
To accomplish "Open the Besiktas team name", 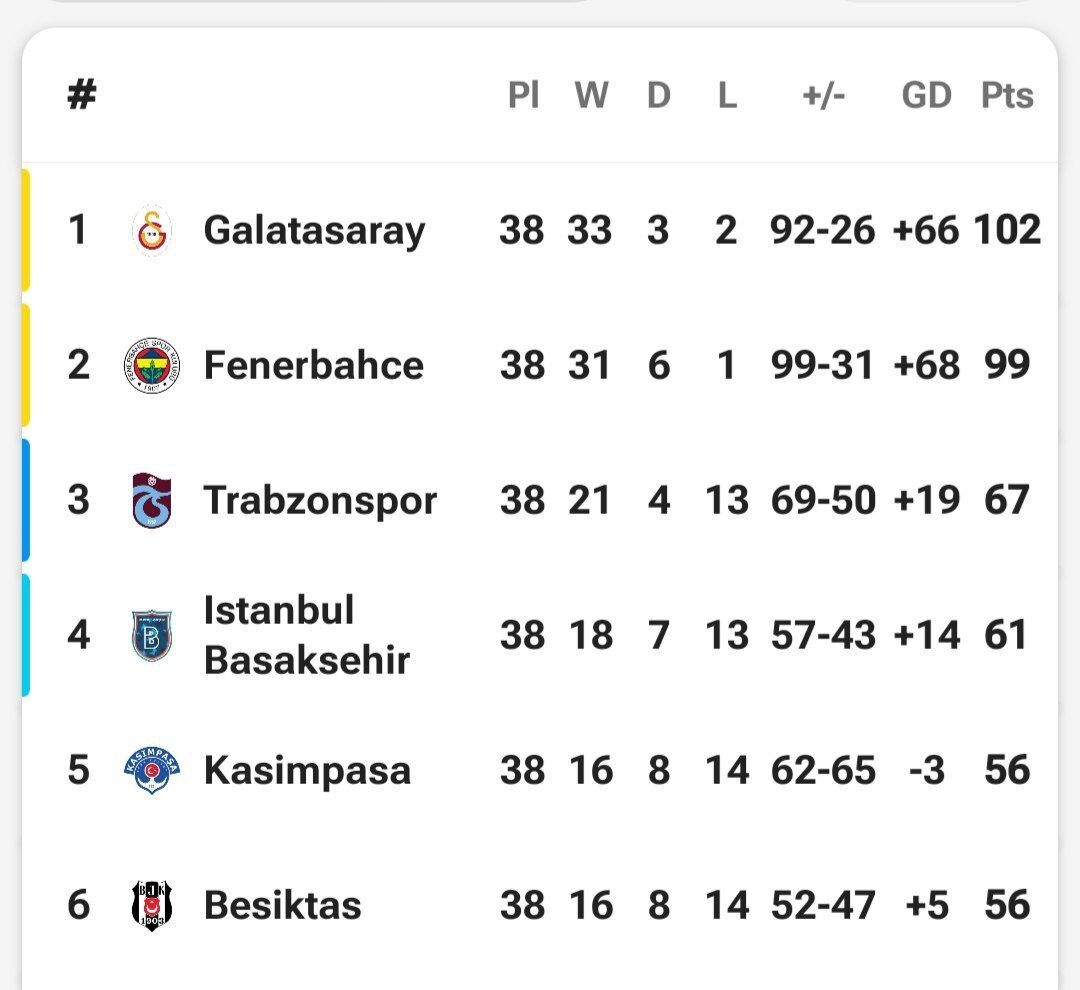I will (282, 905).
